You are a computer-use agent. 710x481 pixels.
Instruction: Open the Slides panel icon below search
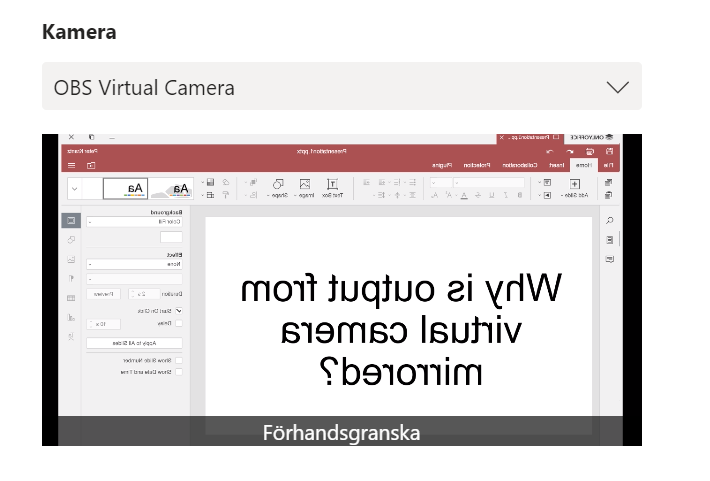[x=609, y=240]
